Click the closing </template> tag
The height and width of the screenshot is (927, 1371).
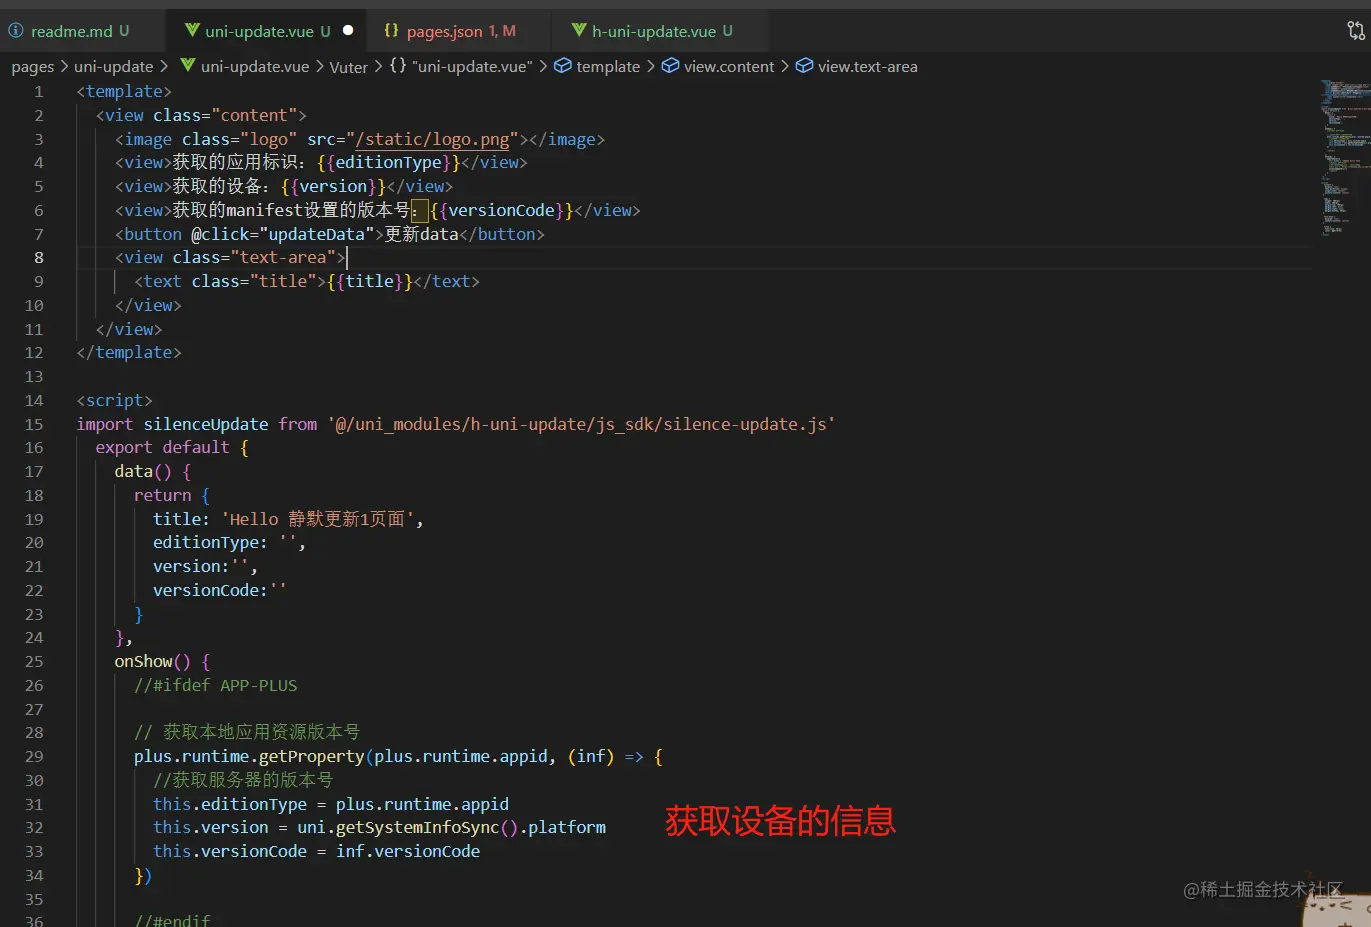[x=129, y=352]
